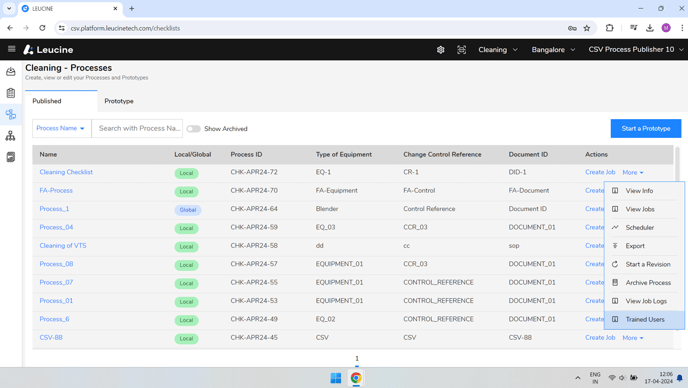The height and width of the screenshot is (388, 688).
Task: Open the browser tab search chevron
Action: [x=9, y=8]
